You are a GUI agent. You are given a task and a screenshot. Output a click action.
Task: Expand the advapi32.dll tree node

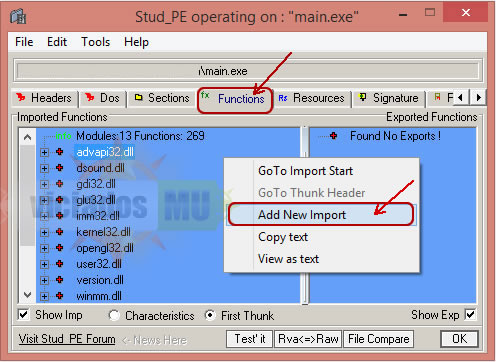click(x=44, y=152)
